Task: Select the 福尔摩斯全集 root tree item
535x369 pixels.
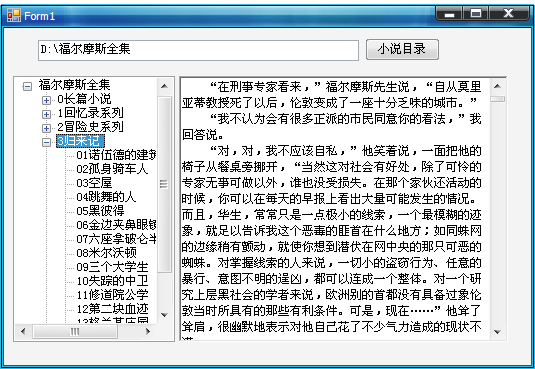Action: coord(74,85)
